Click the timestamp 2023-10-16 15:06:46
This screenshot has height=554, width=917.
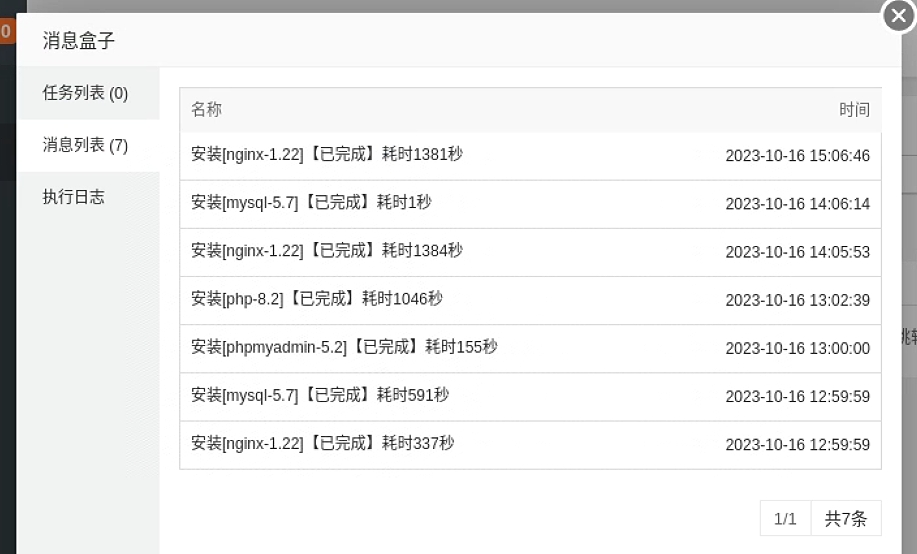coord(797,156)
